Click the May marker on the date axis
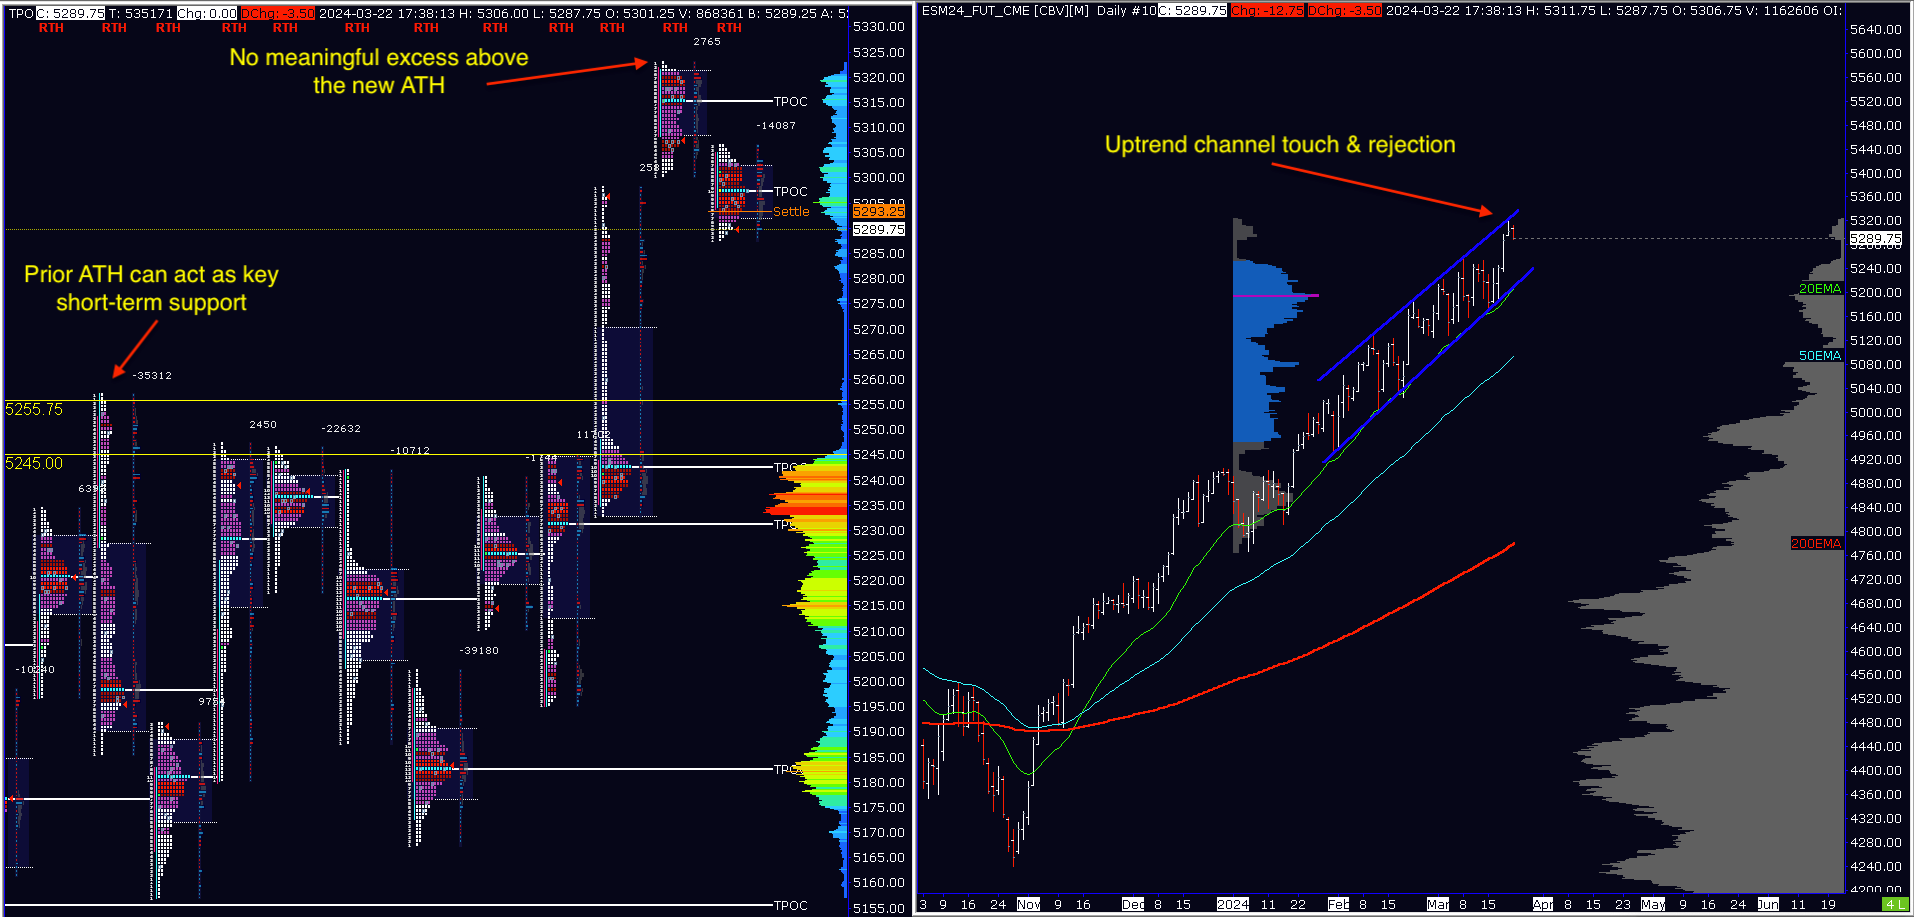1914x917 pixels. tap(1653, 904)
